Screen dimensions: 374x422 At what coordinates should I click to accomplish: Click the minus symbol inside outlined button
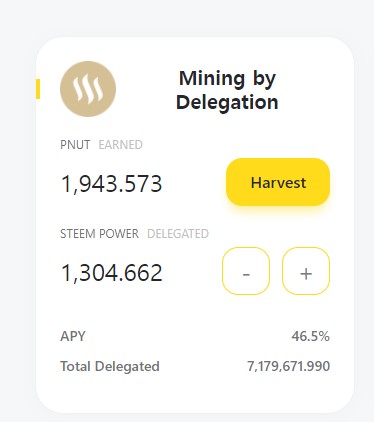point(246,274)
